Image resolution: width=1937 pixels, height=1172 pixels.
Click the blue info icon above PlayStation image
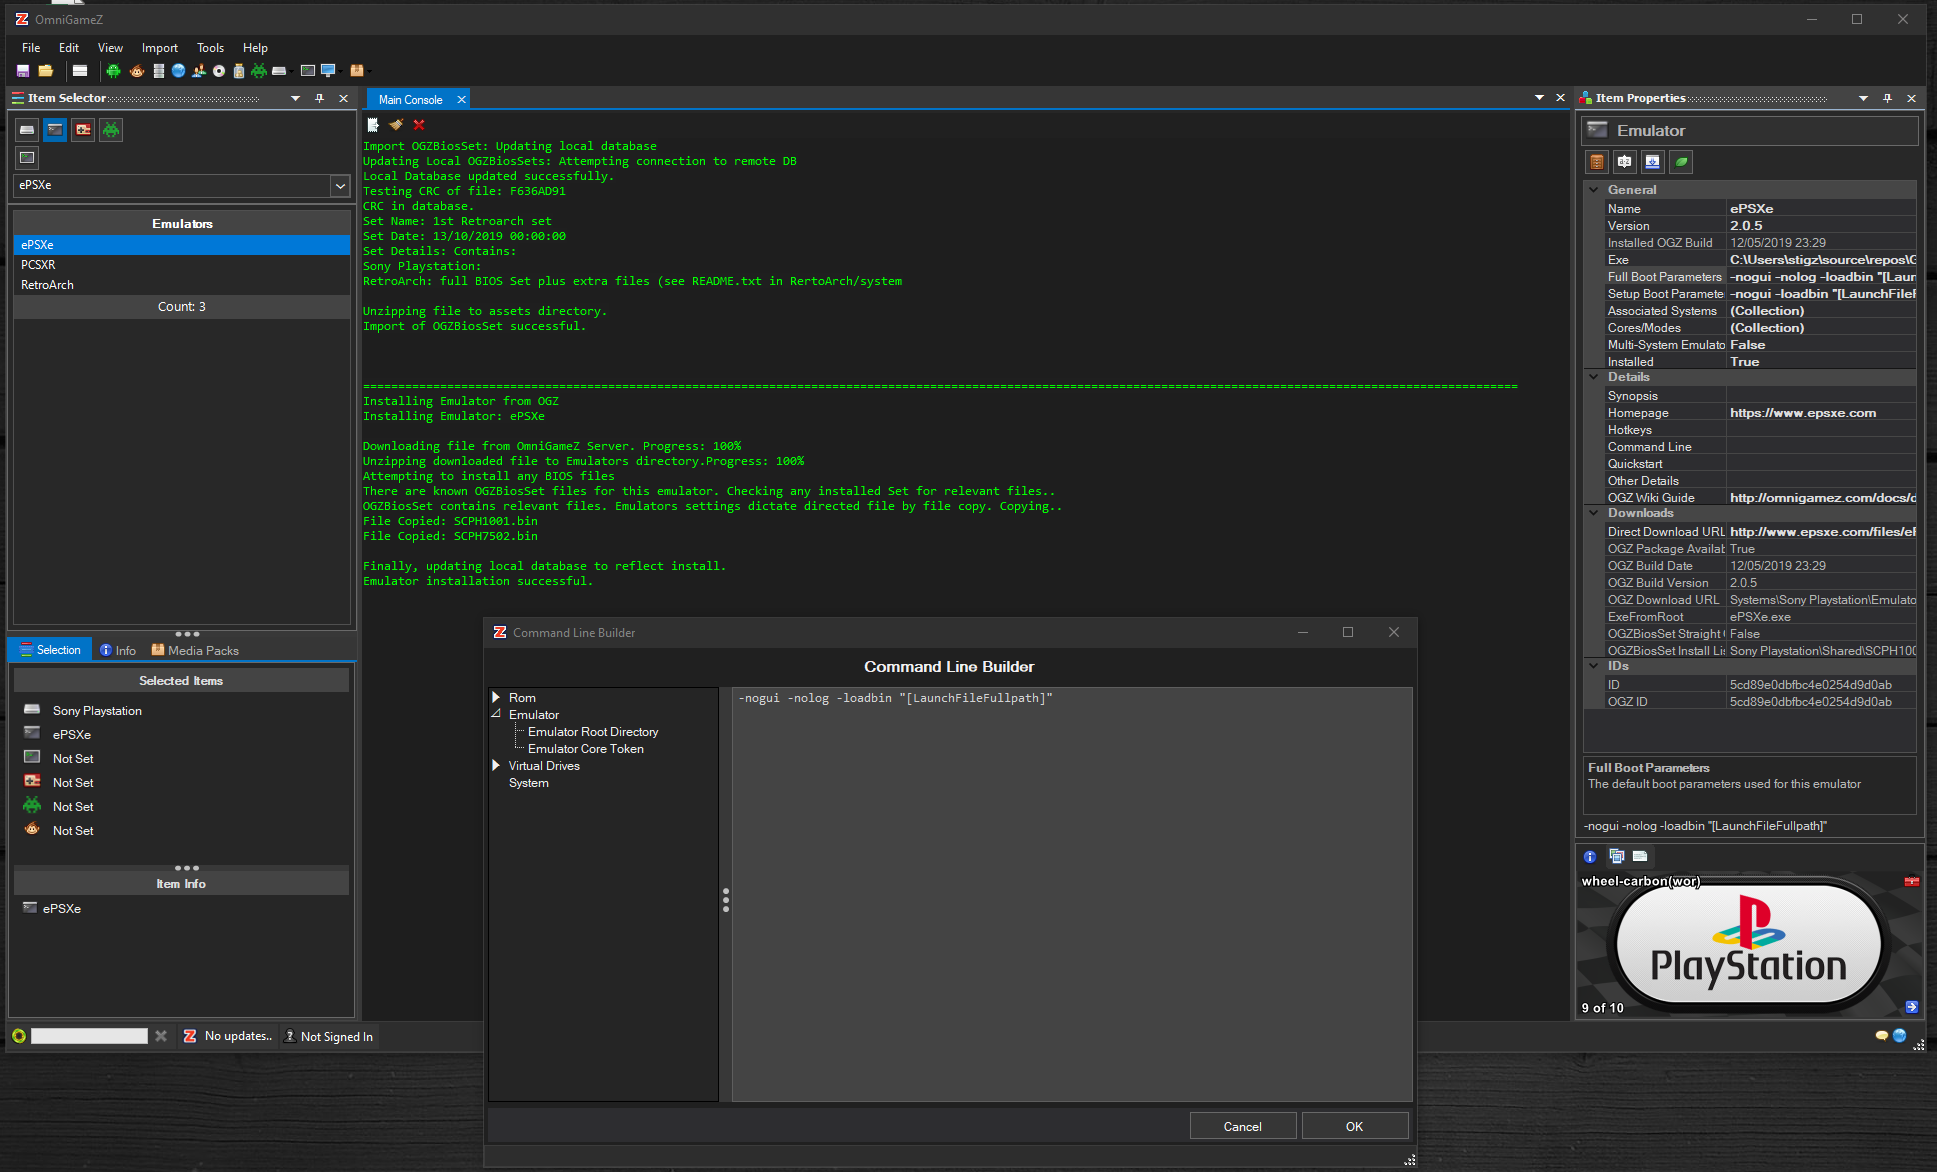[x=1590, y=857]
